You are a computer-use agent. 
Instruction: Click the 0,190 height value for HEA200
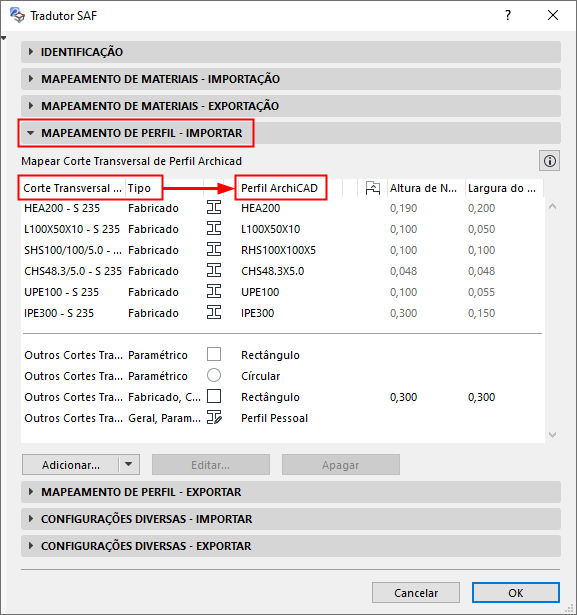[x=403, y=208]
